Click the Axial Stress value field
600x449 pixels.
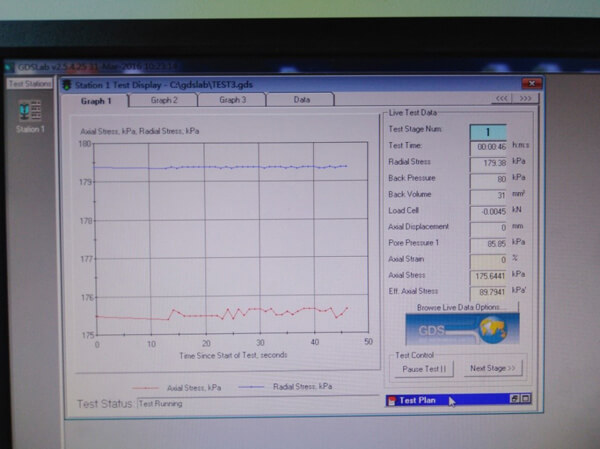pyautogui.click(x=488, y=275)
